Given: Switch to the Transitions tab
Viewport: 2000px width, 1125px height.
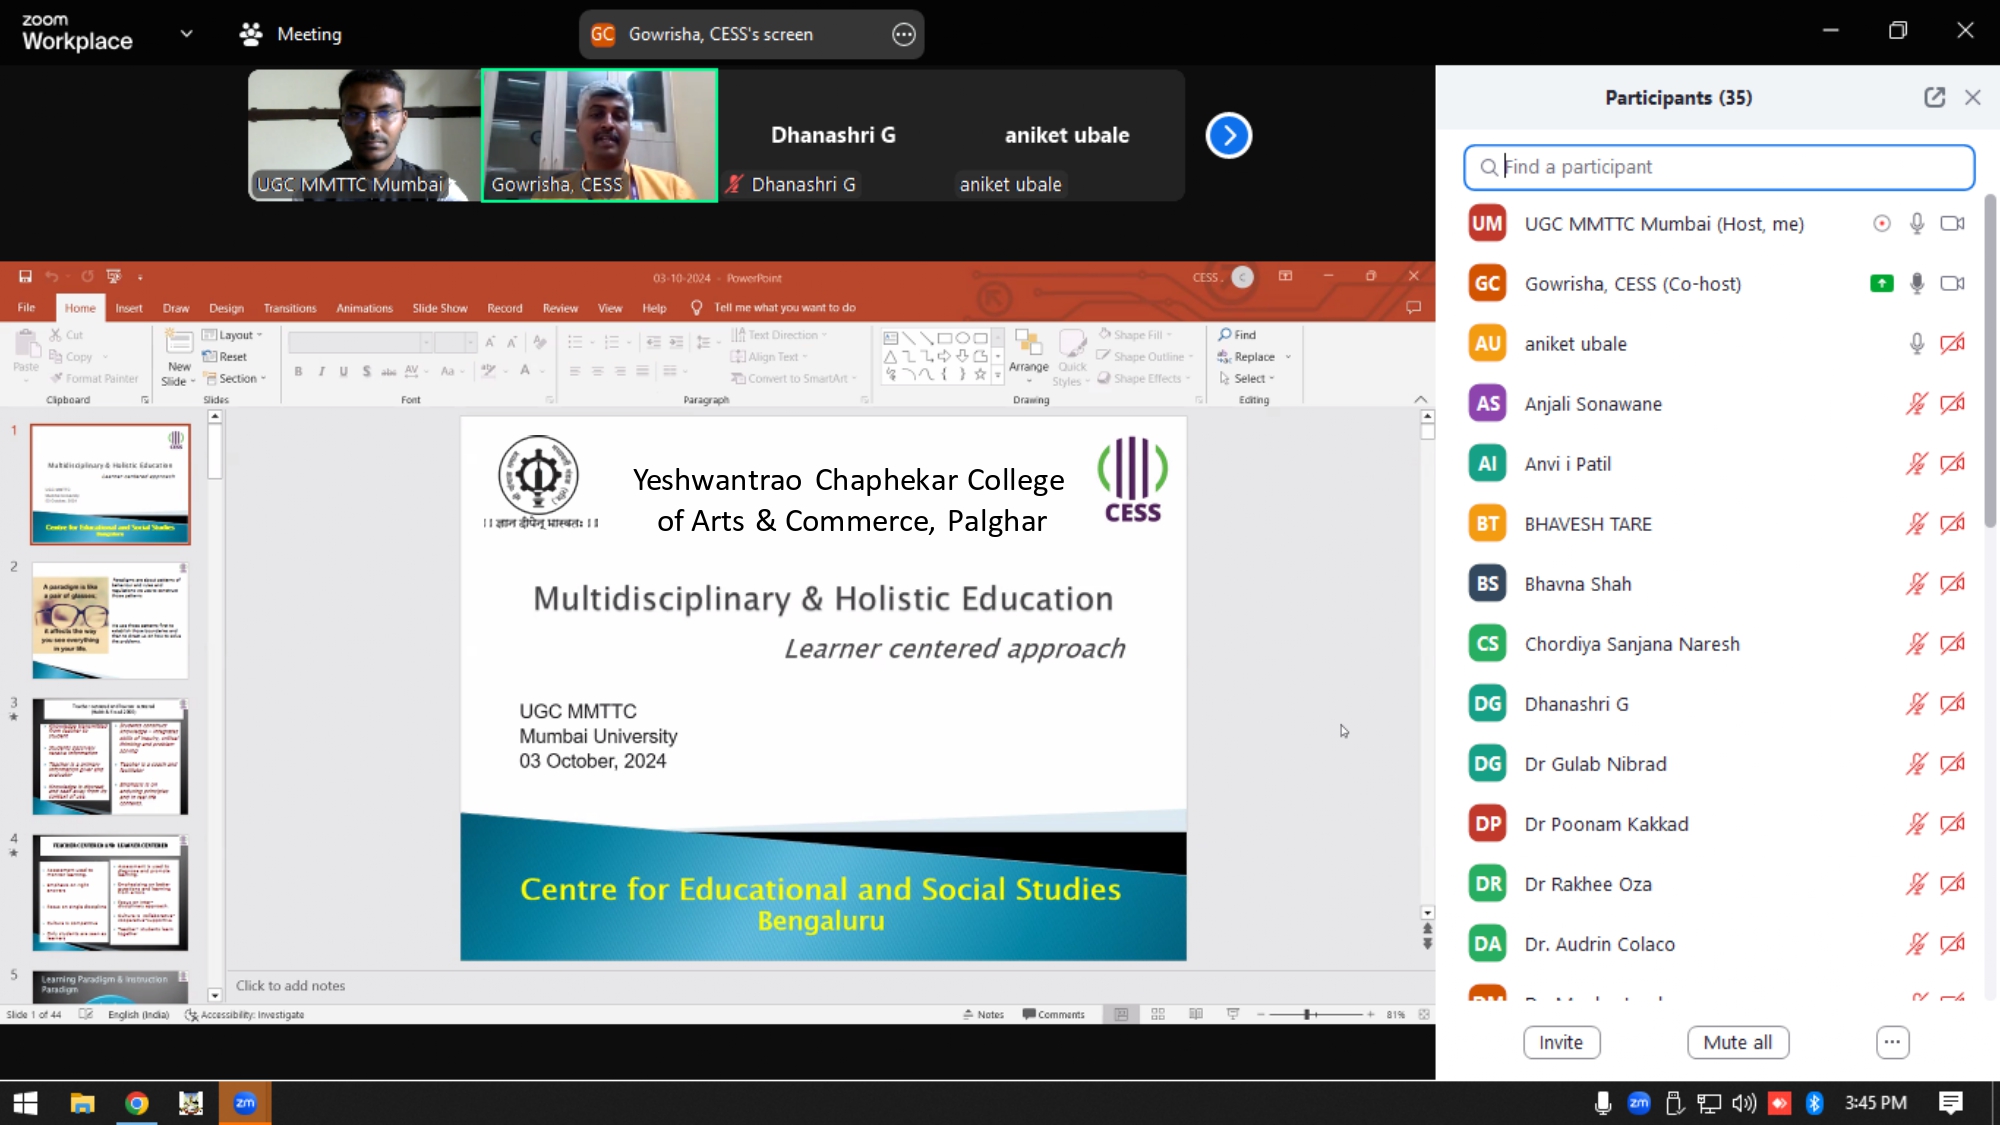Looking at the screenshot, I should tap(290, 308).
